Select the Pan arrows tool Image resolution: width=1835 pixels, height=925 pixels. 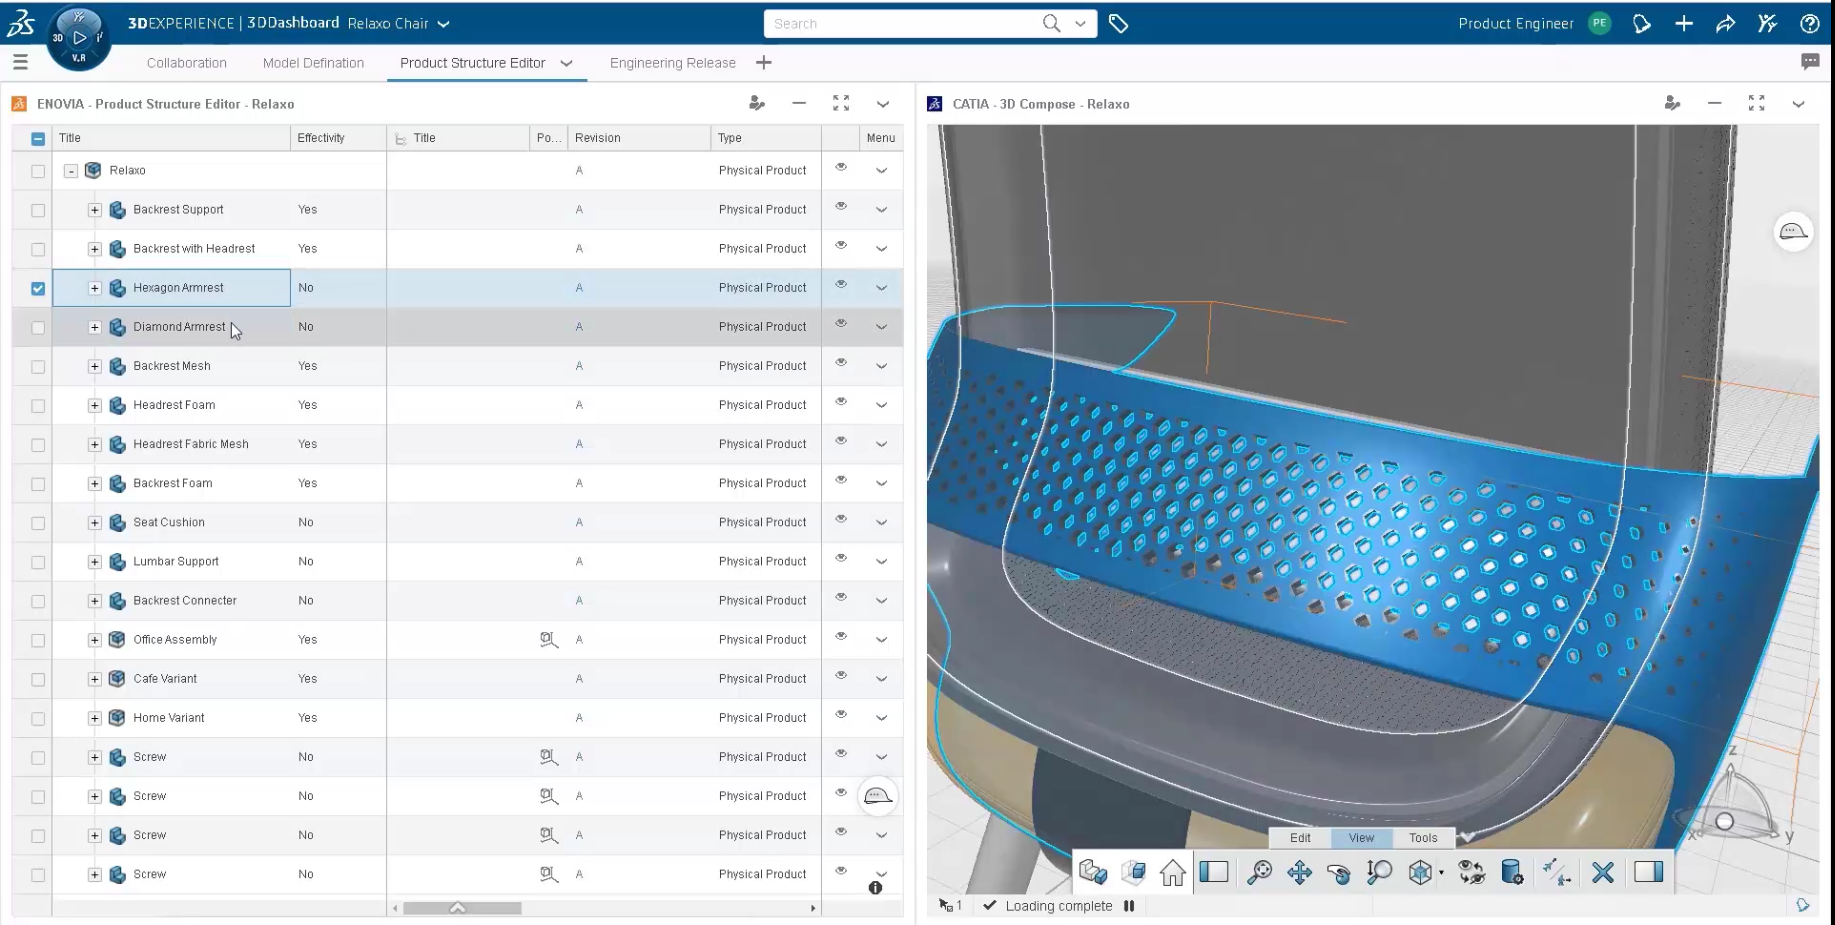pos(1300,873)
